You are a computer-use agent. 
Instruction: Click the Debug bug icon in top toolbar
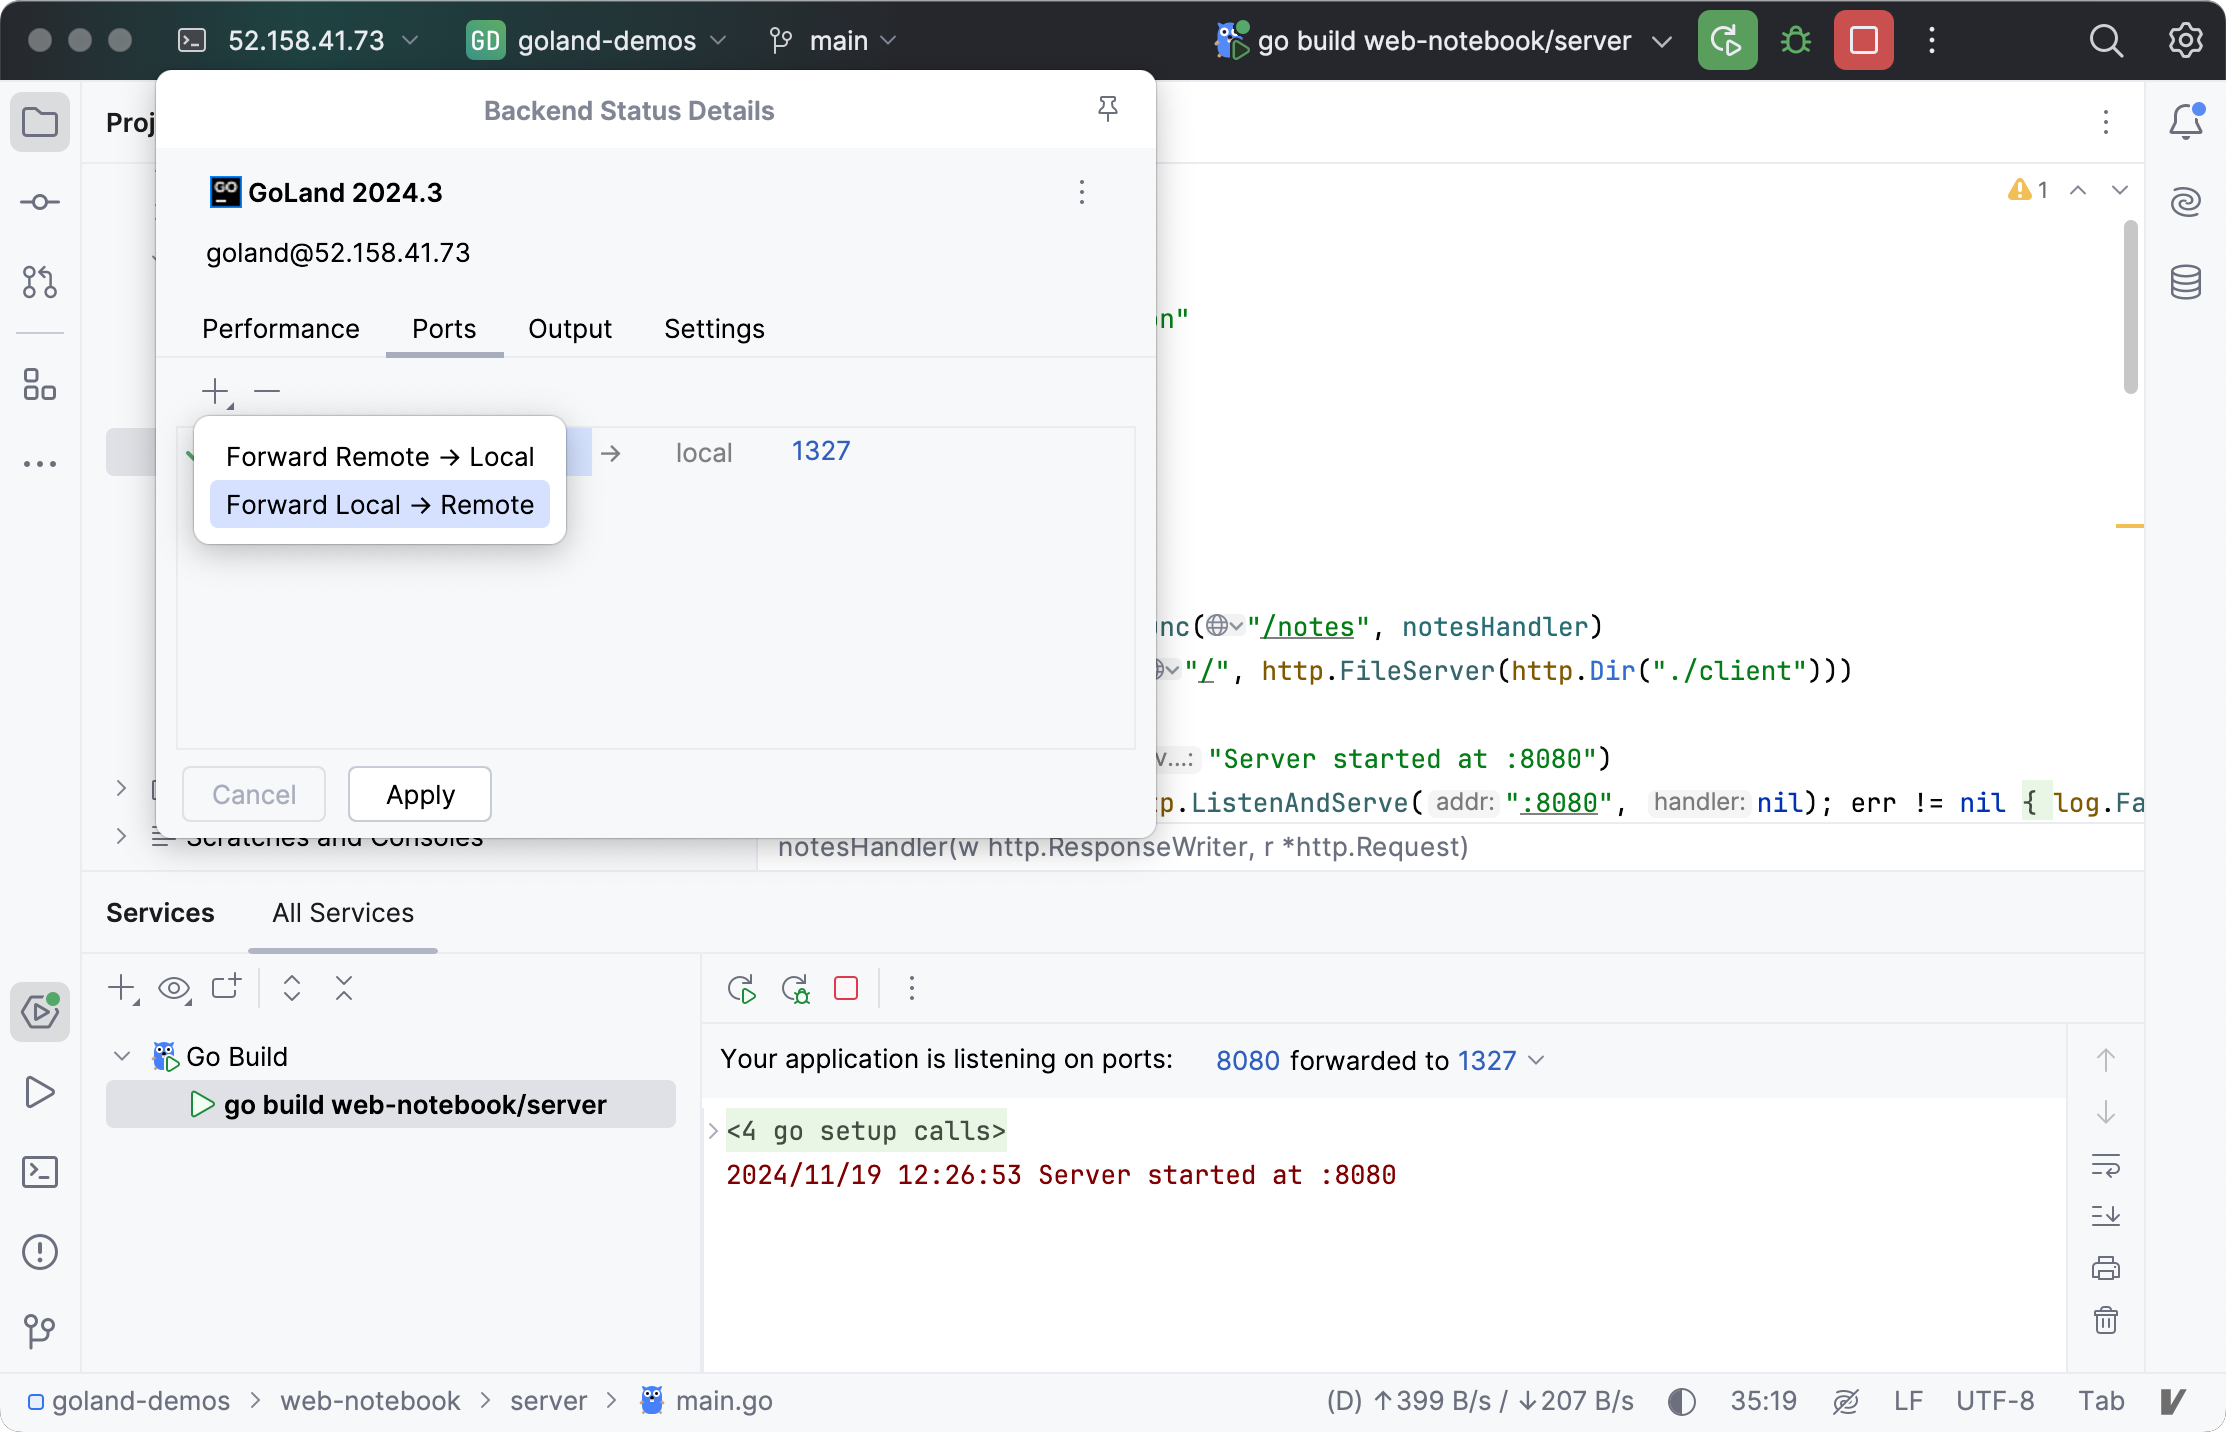[1796, 41]
